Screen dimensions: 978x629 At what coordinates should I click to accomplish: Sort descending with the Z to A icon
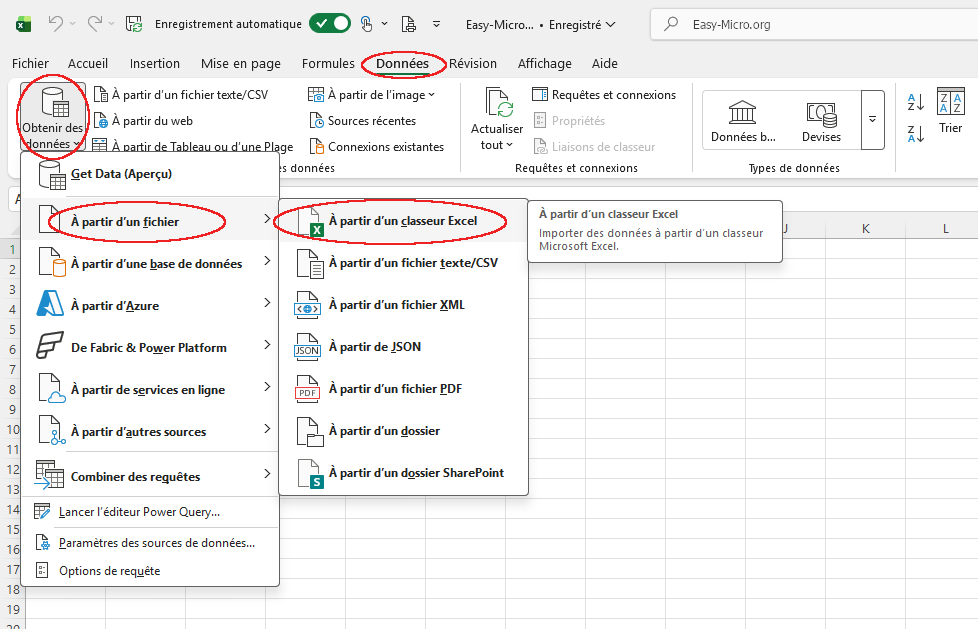click(915, 133)
